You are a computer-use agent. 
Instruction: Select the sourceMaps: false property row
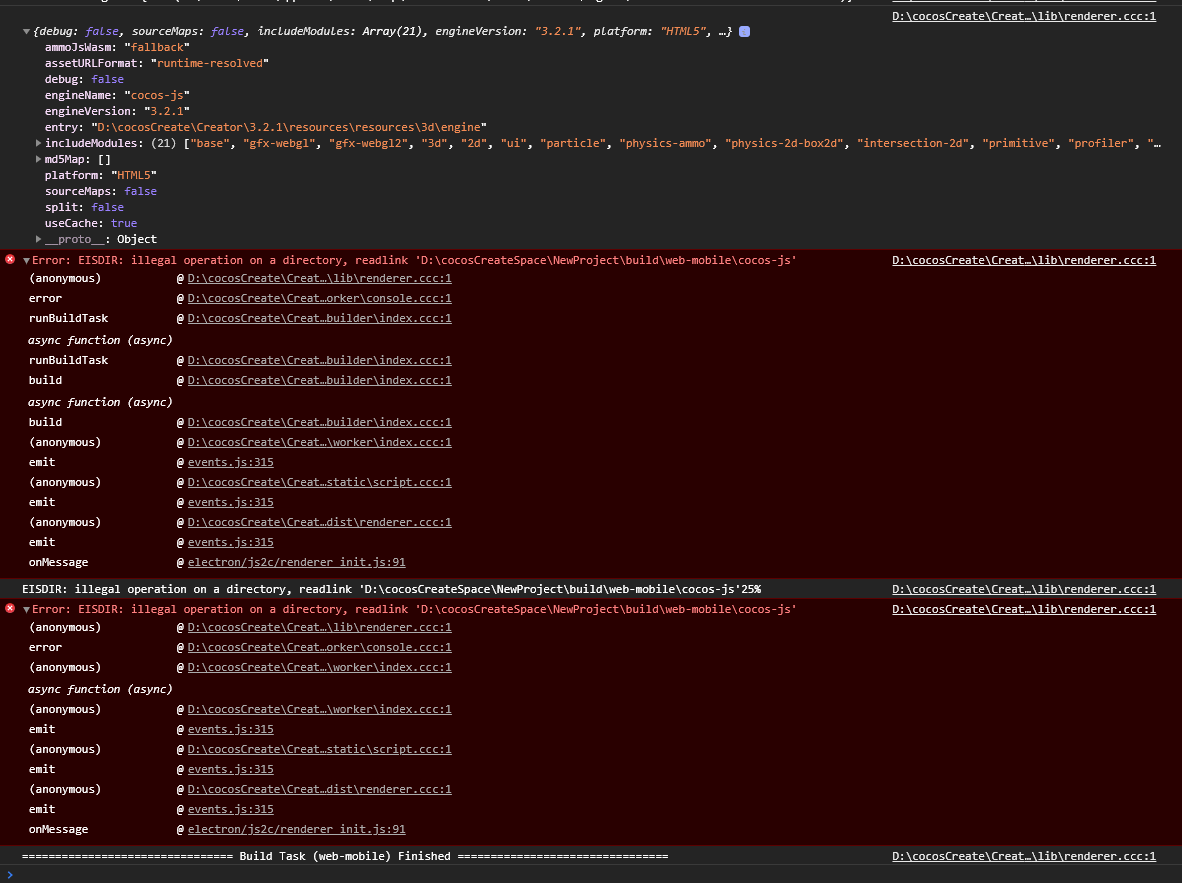pos(101,192)
